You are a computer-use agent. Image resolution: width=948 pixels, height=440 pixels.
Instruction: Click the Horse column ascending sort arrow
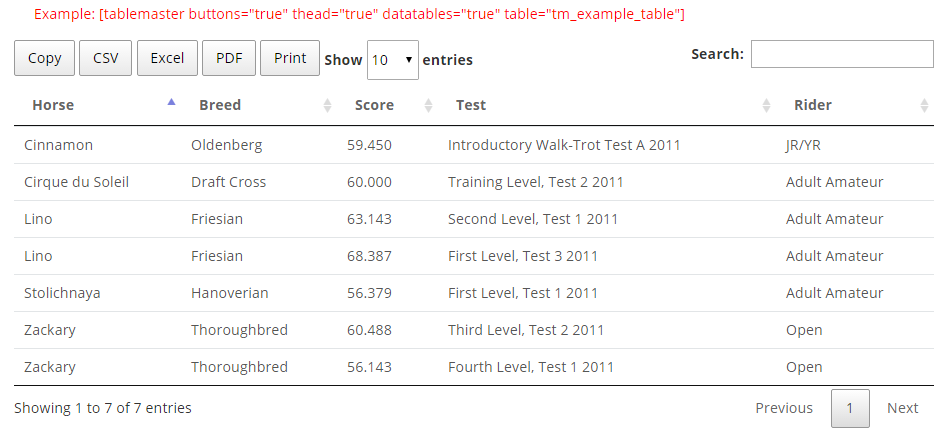171,102
